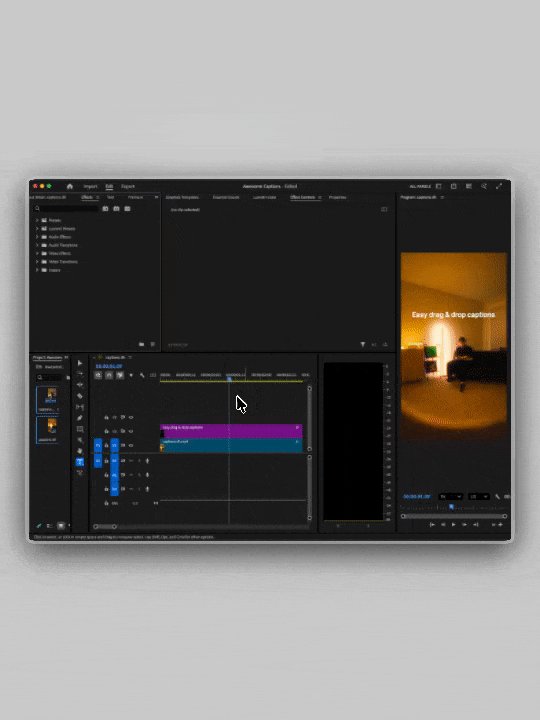Select the Ripple Edit tool
Viewport: 540px width, 720px height.
click(80, 384)
